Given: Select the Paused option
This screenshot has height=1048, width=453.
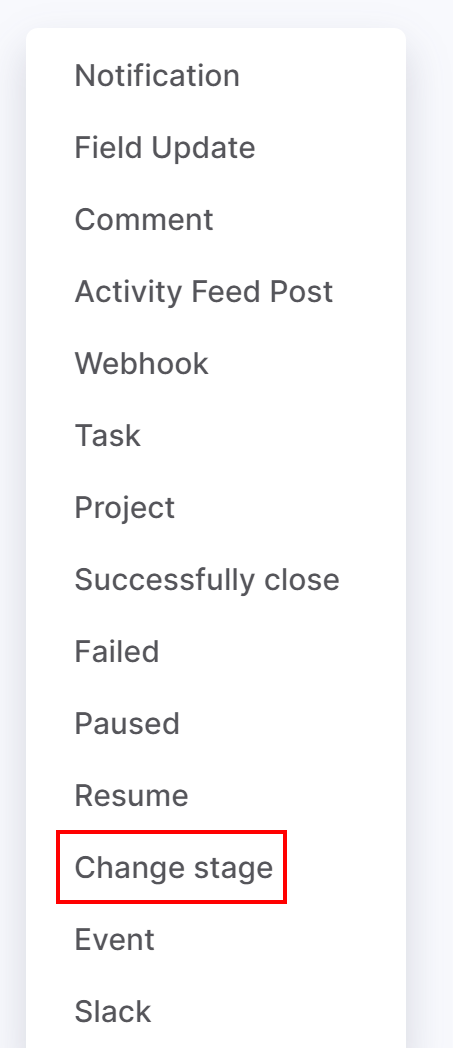Looking at the screenshot, I should (127, 725).
